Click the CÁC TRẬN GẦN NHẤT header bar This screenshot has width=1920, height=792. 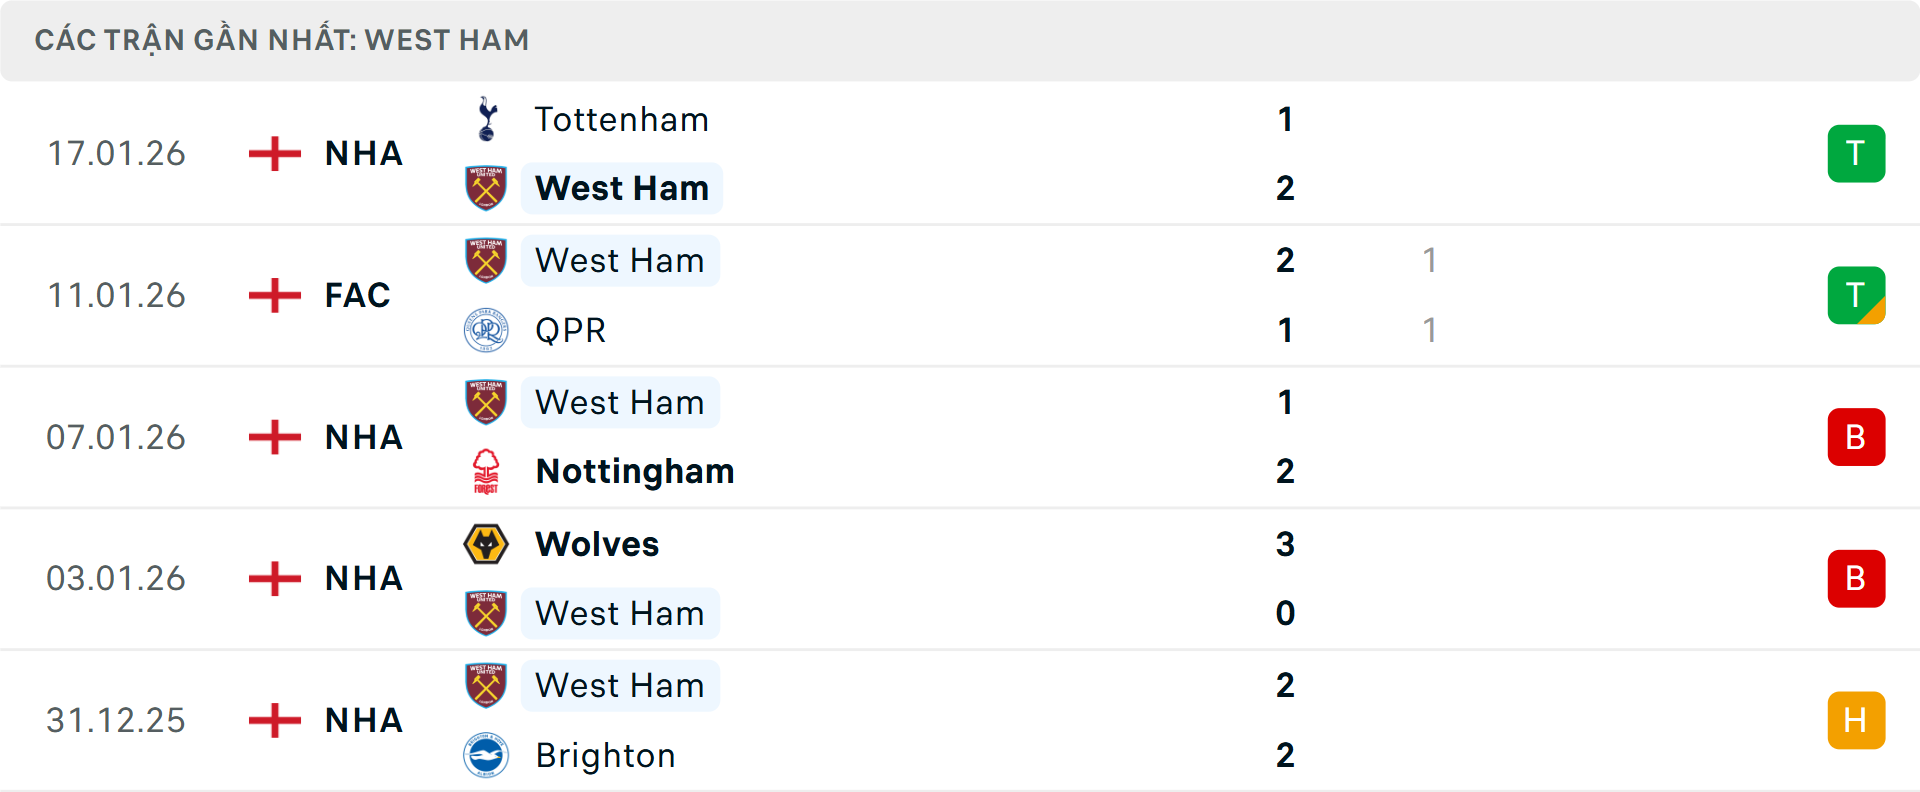click(960, 40)
